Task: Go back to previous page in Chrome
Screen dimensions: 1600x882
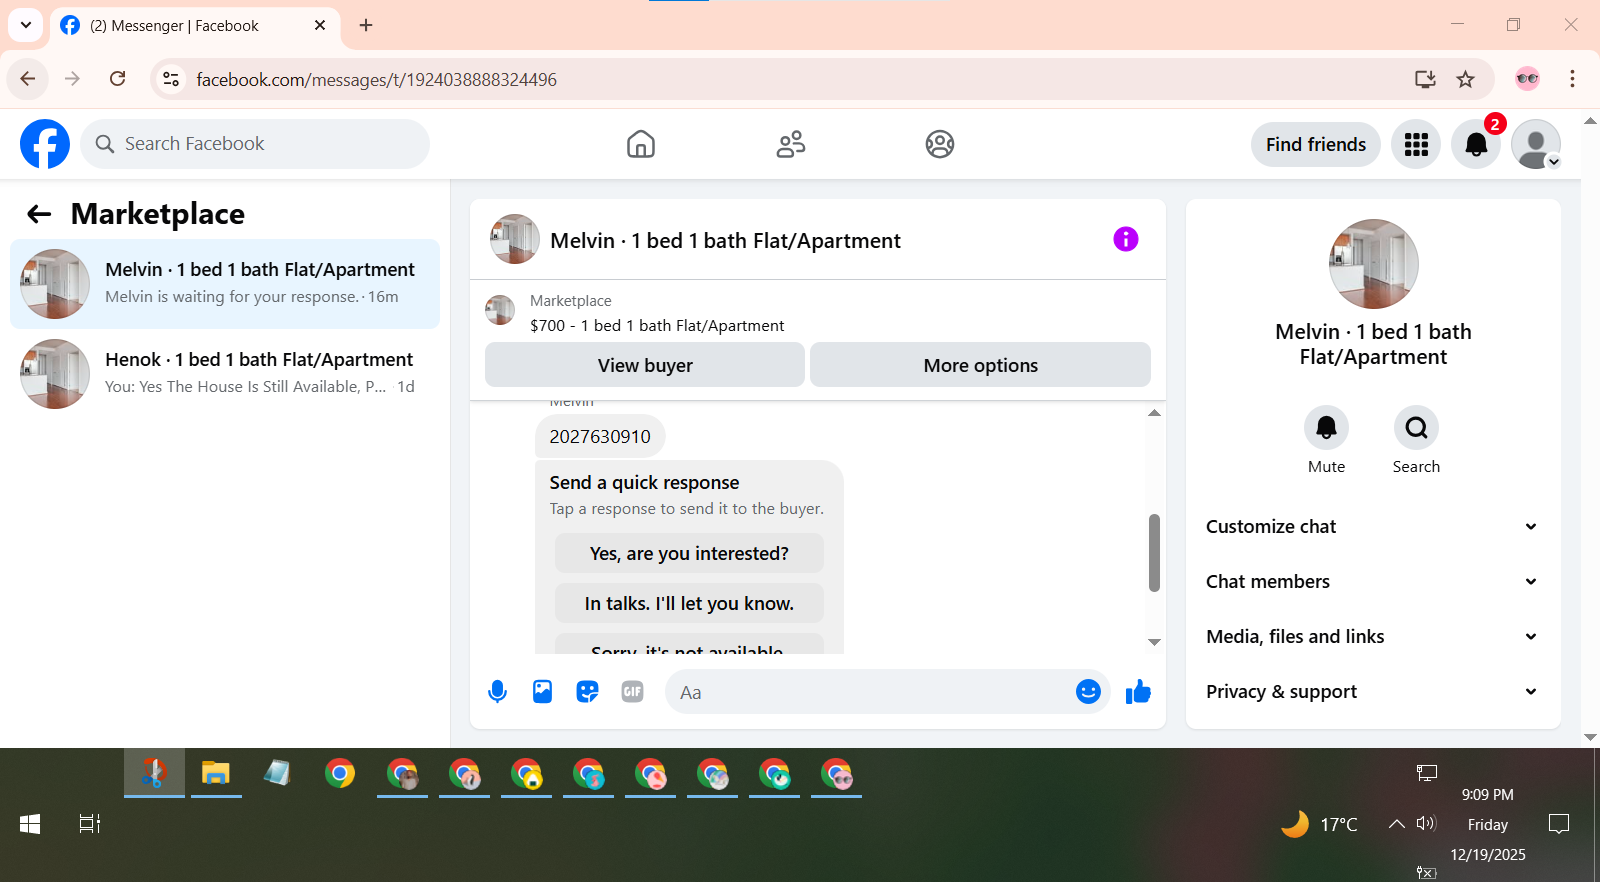Action: [x=28, y=79]
